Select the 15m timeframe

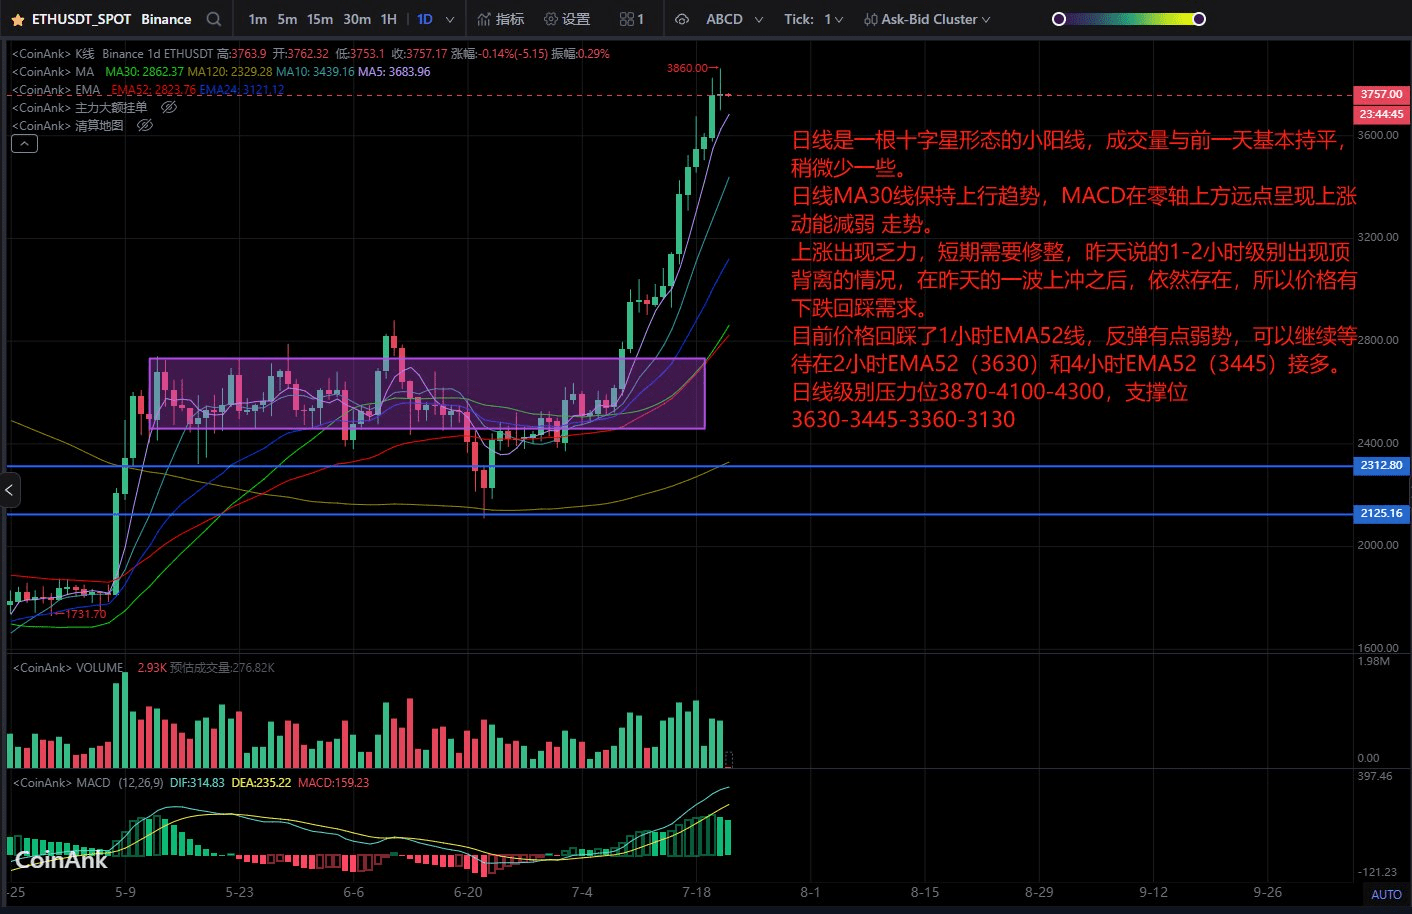(x=320, y=19)
